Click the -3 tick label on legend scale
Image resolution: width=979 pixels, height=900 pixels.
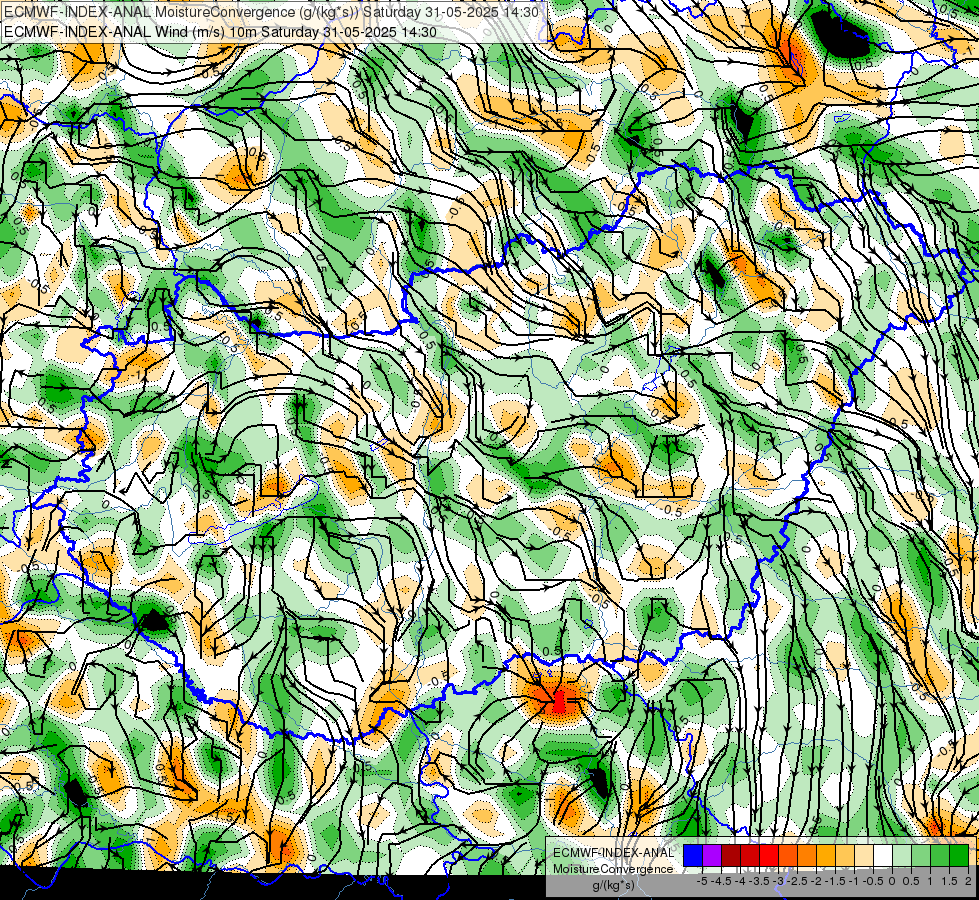(x=779, y=881)
